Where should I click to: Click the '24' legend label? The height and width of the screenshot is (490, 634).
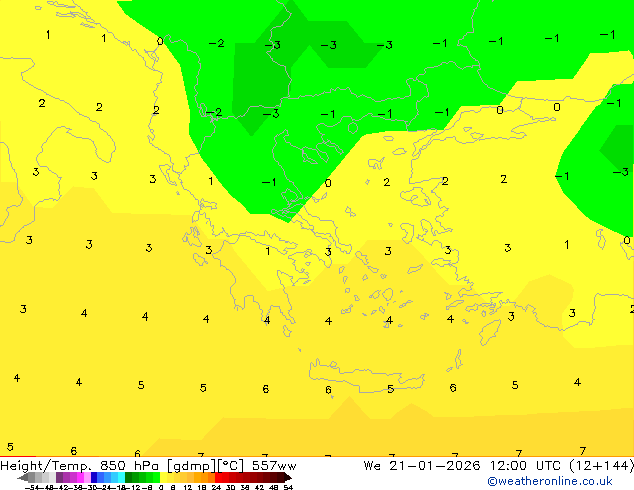point(216,487)
